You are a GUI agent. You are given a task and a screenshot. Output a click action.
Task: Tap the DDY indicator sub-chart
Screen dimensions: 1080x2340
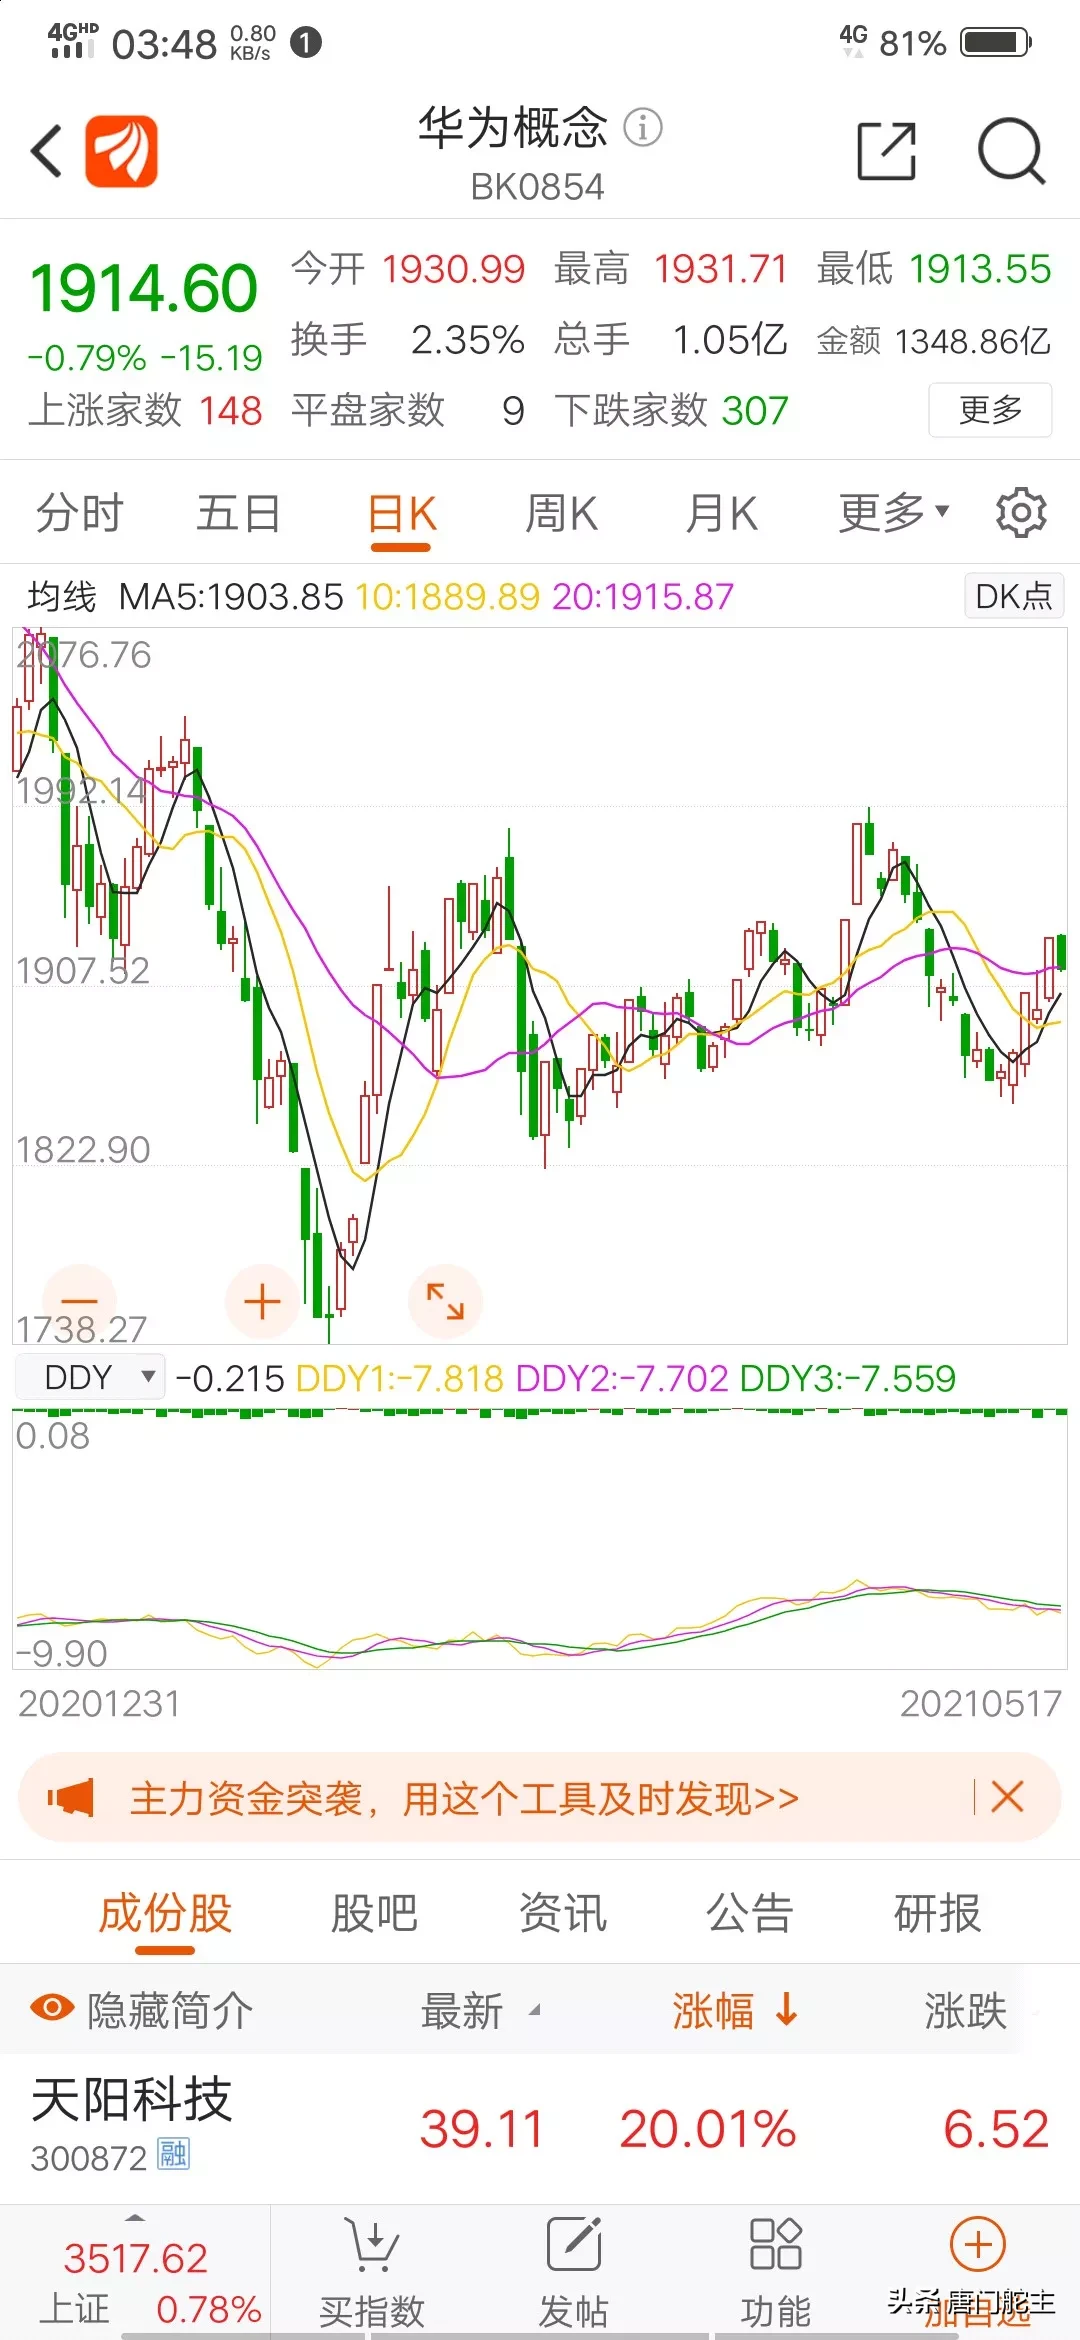[540, 1538]
